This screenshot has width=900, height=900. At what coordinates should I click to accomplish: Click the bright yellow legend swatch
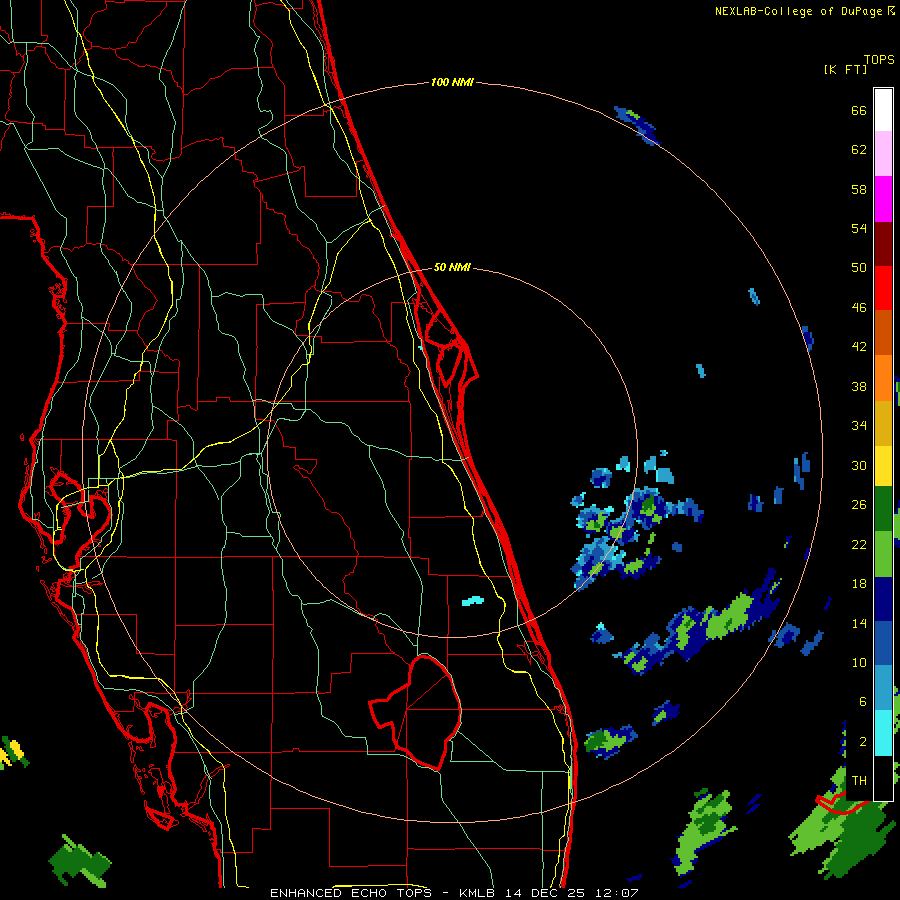point(883,465)
